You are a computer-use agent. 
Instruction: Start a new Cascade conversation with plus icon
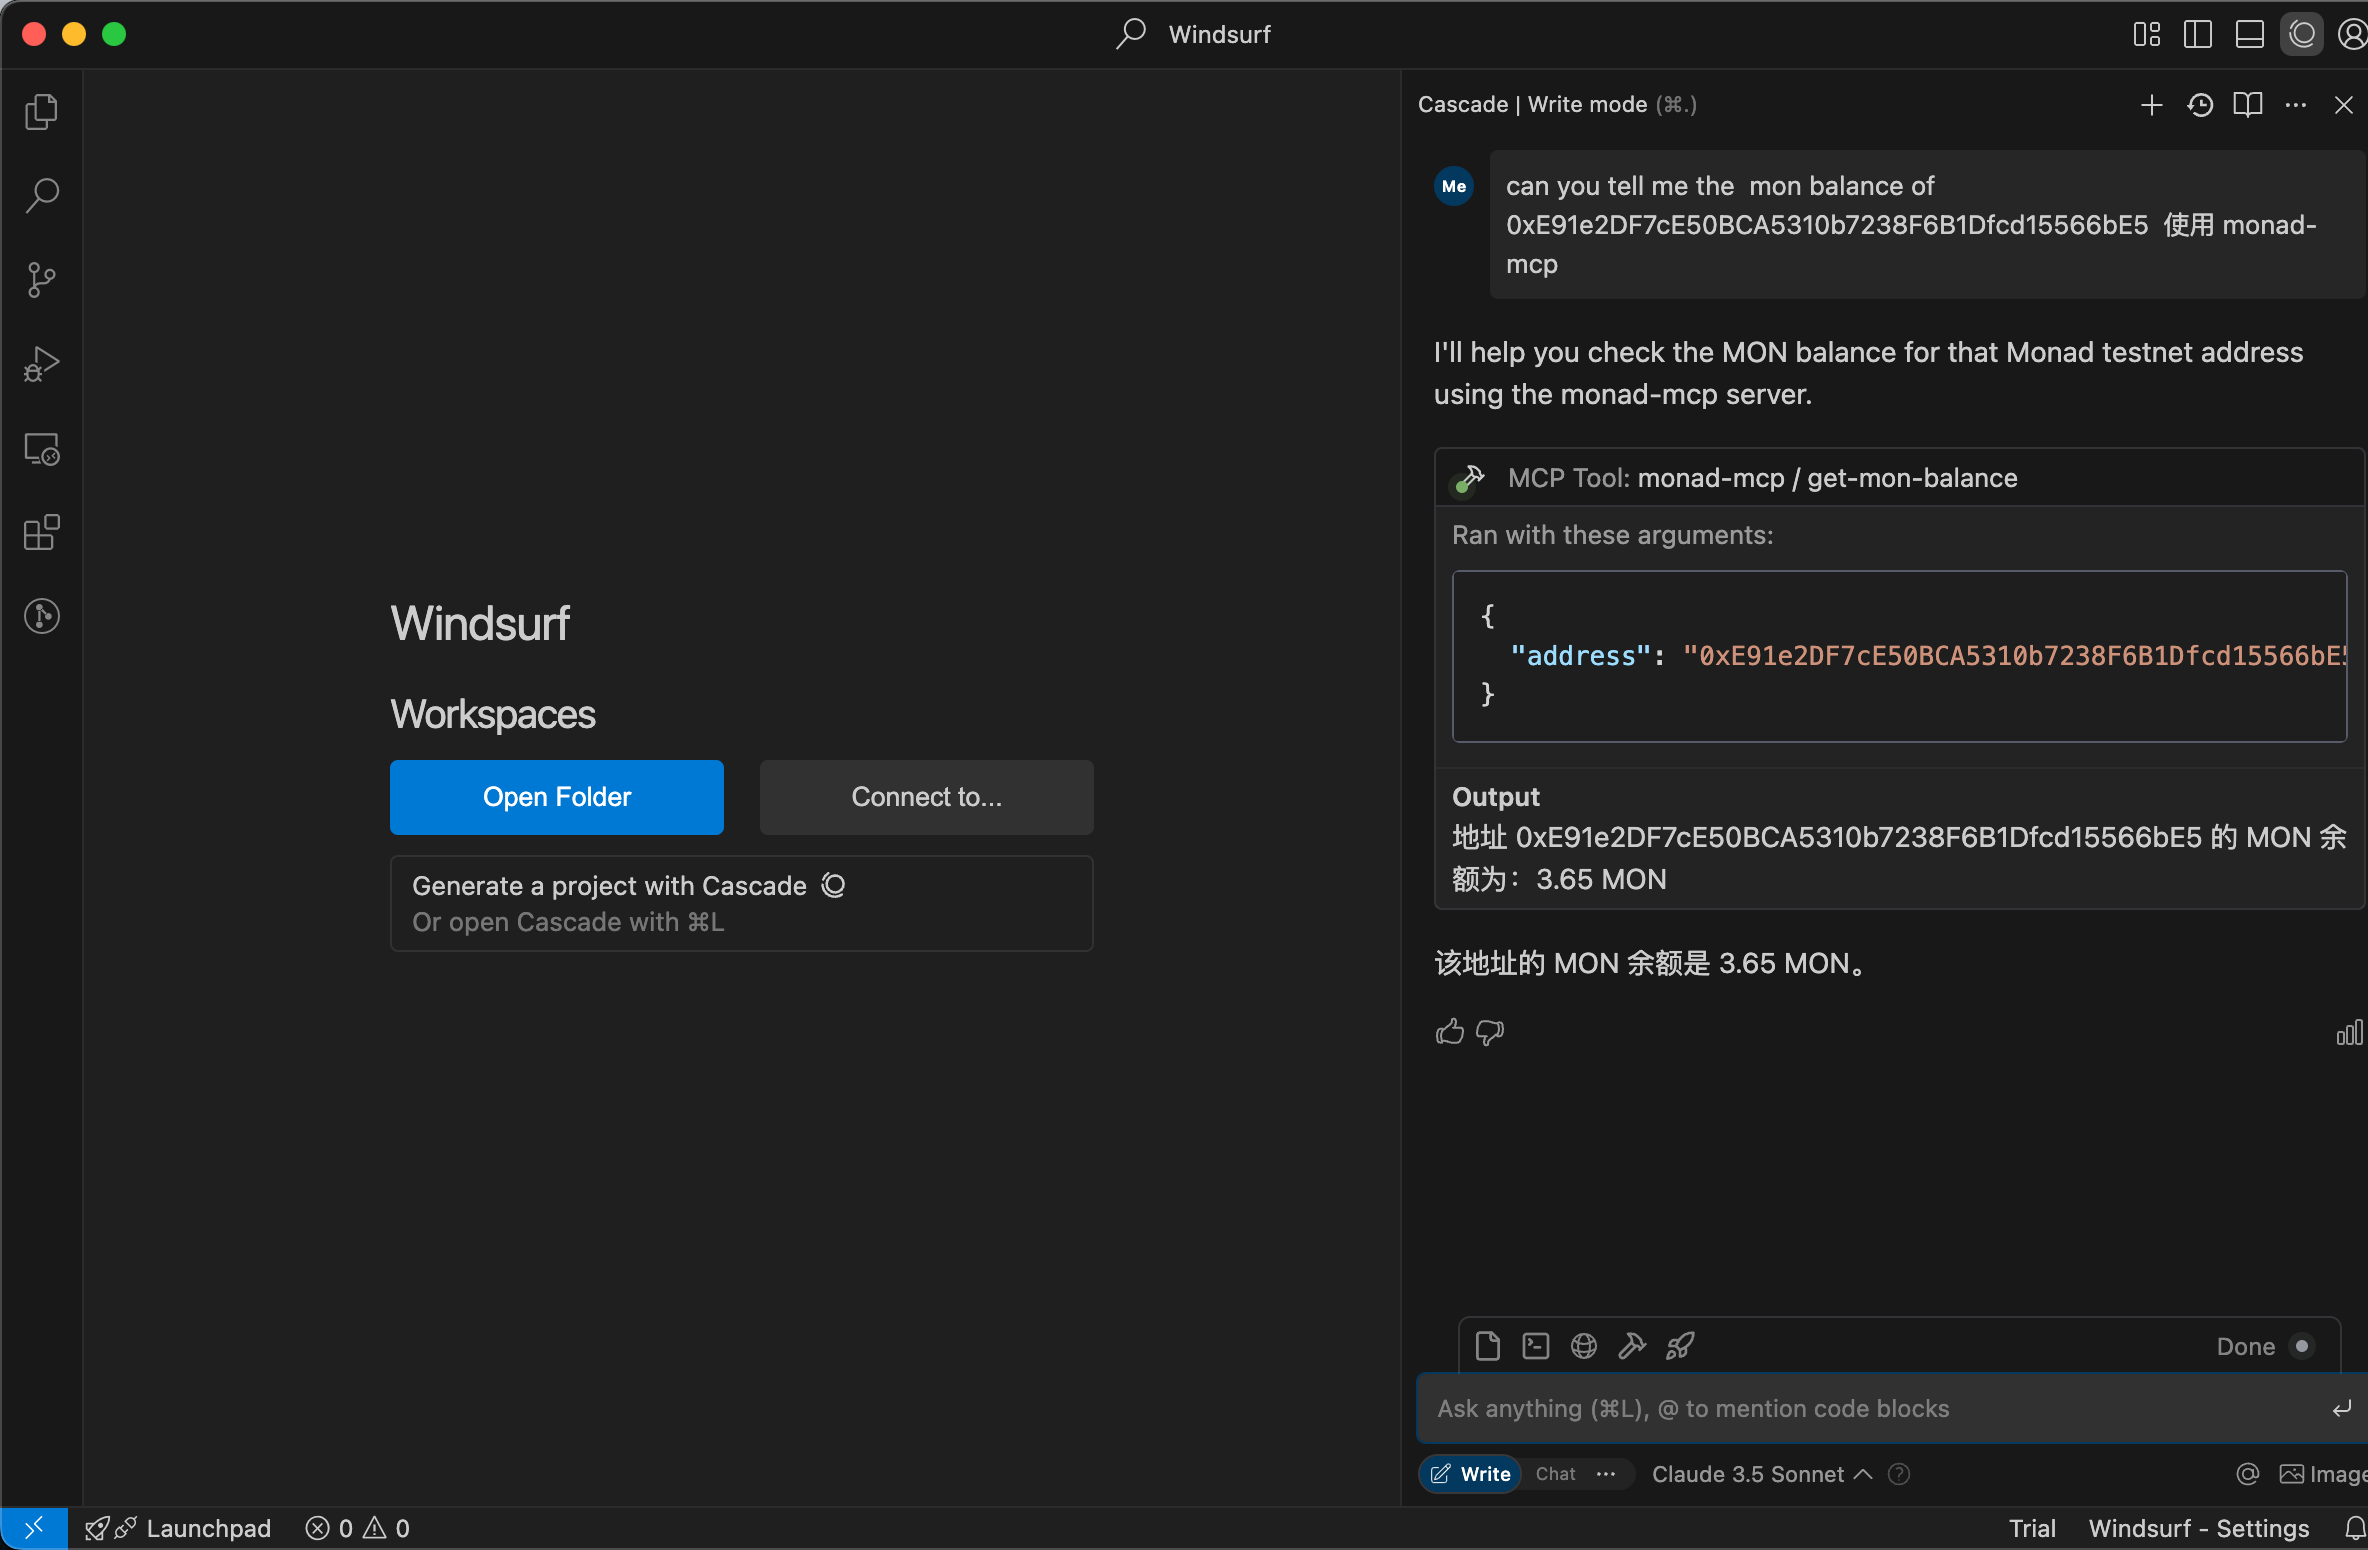coord(2151,105)
